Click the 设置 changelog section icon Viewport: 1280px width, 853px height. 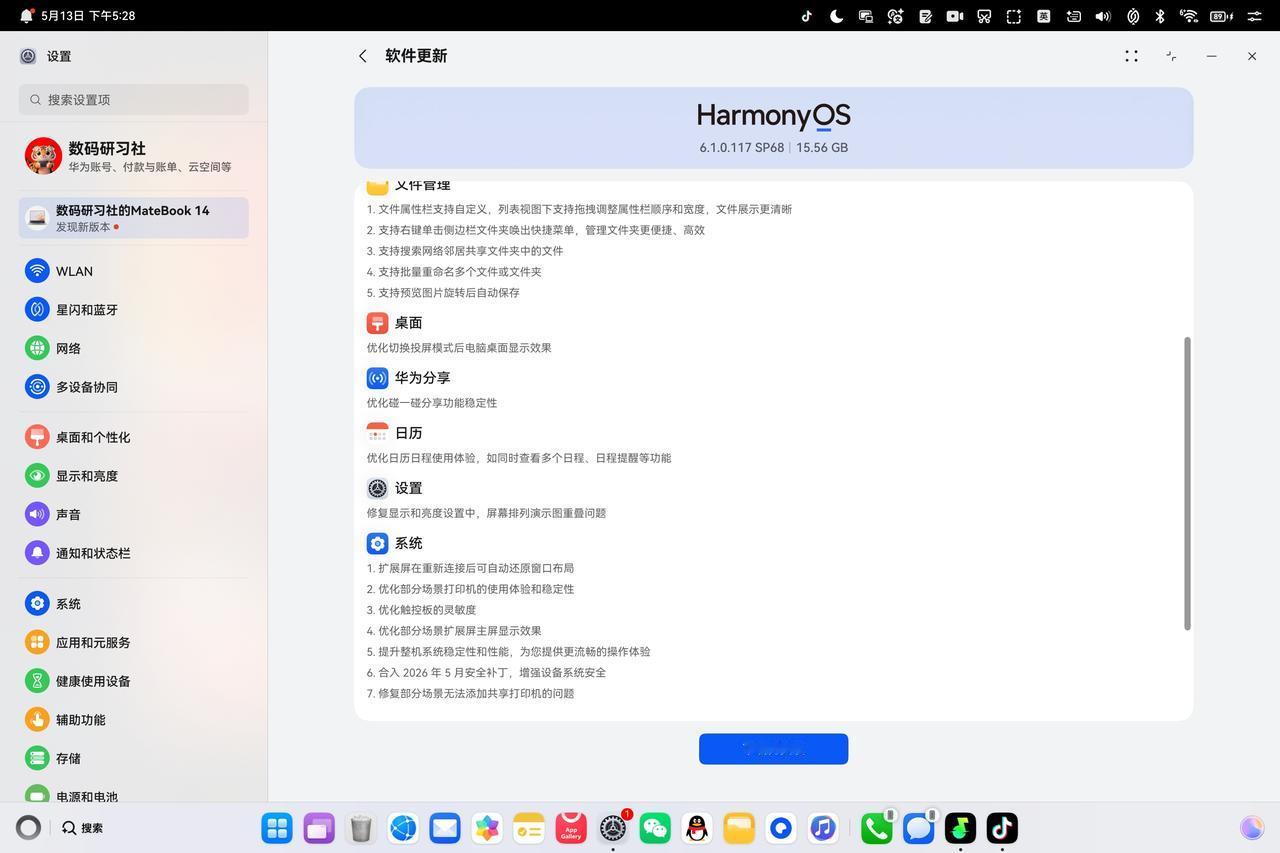(x=377, y=488)
